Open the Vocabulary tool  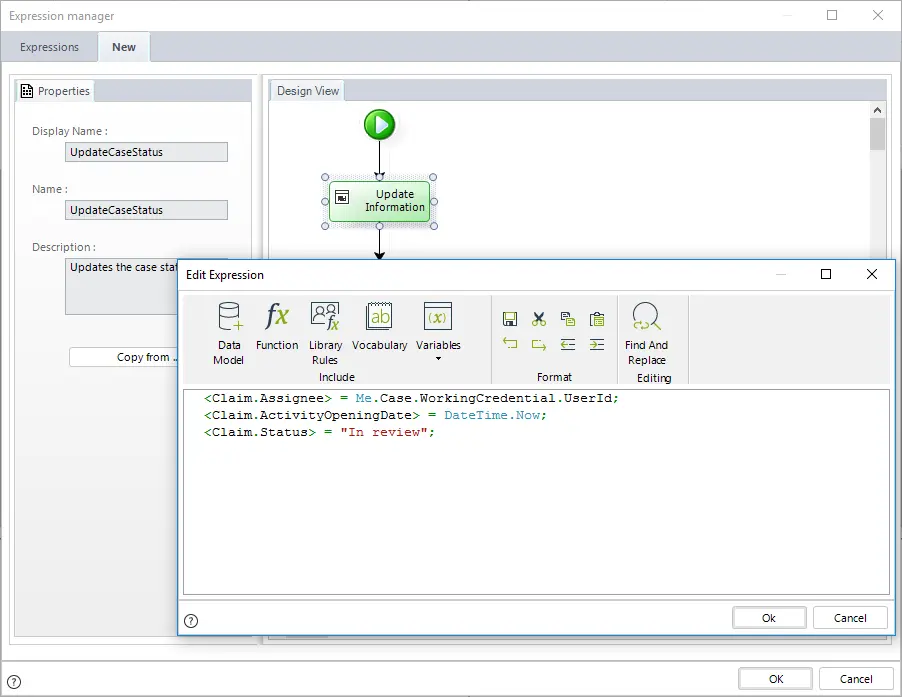pos(379,326)
